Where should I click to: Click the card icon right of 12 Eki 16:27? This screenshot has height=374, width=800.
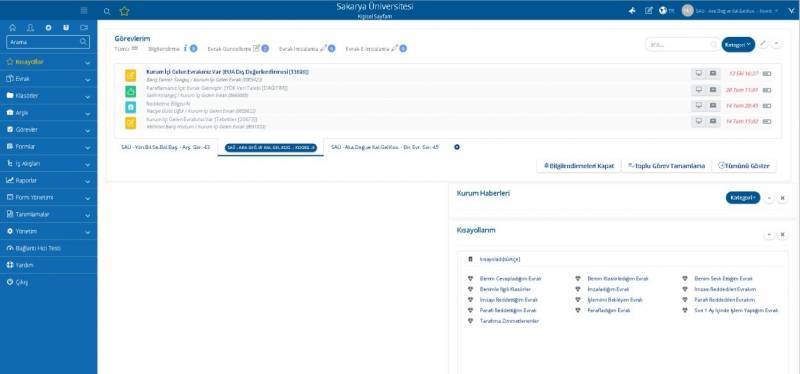point(767,74)
